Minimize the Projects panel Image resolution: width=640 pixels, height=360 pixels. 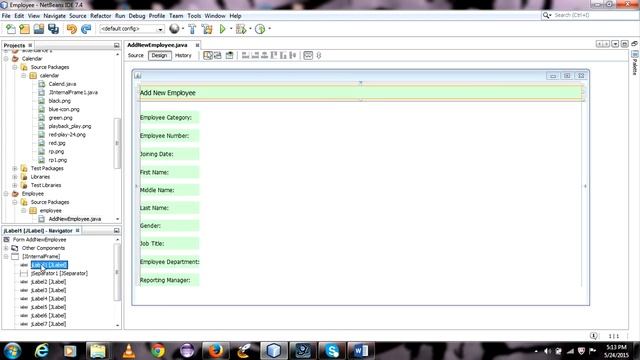point(116,45)
